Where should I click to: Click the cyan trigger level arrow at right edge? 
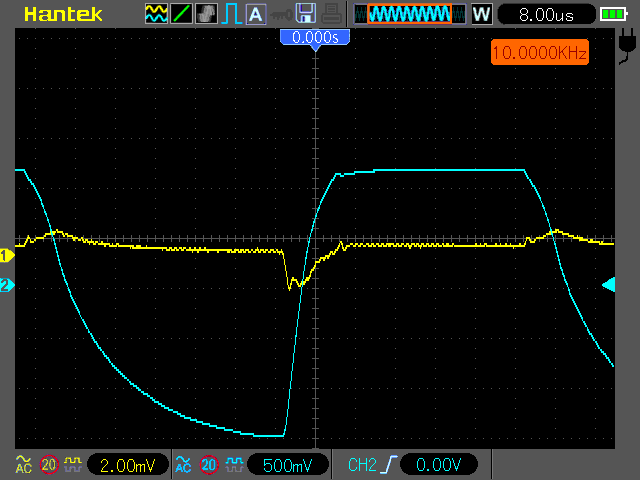(609, 284)
